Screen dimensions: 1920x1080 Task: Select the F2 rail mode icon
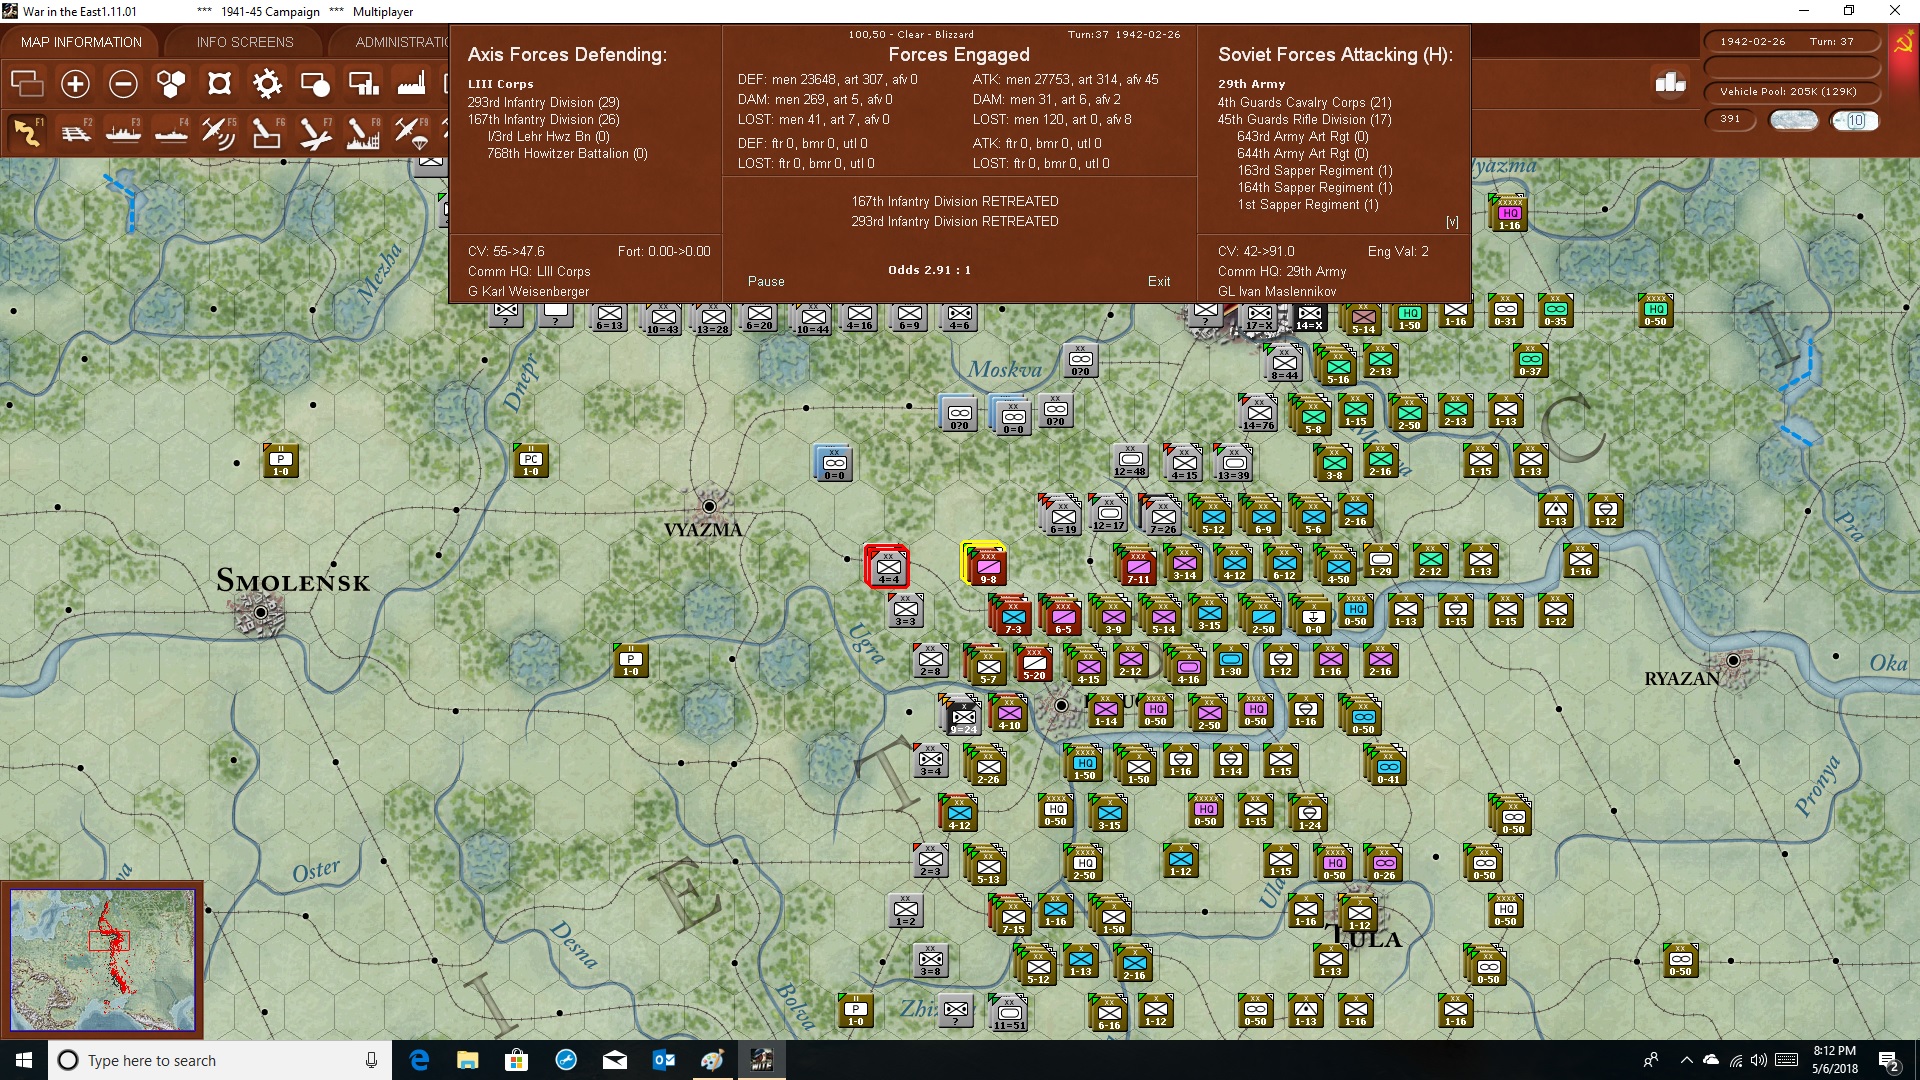click(x=75, y=132)
